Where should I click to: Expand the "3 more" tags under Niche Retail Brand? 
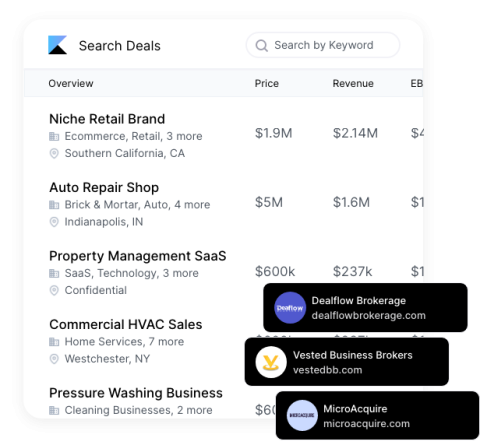[x=184, y=136]
